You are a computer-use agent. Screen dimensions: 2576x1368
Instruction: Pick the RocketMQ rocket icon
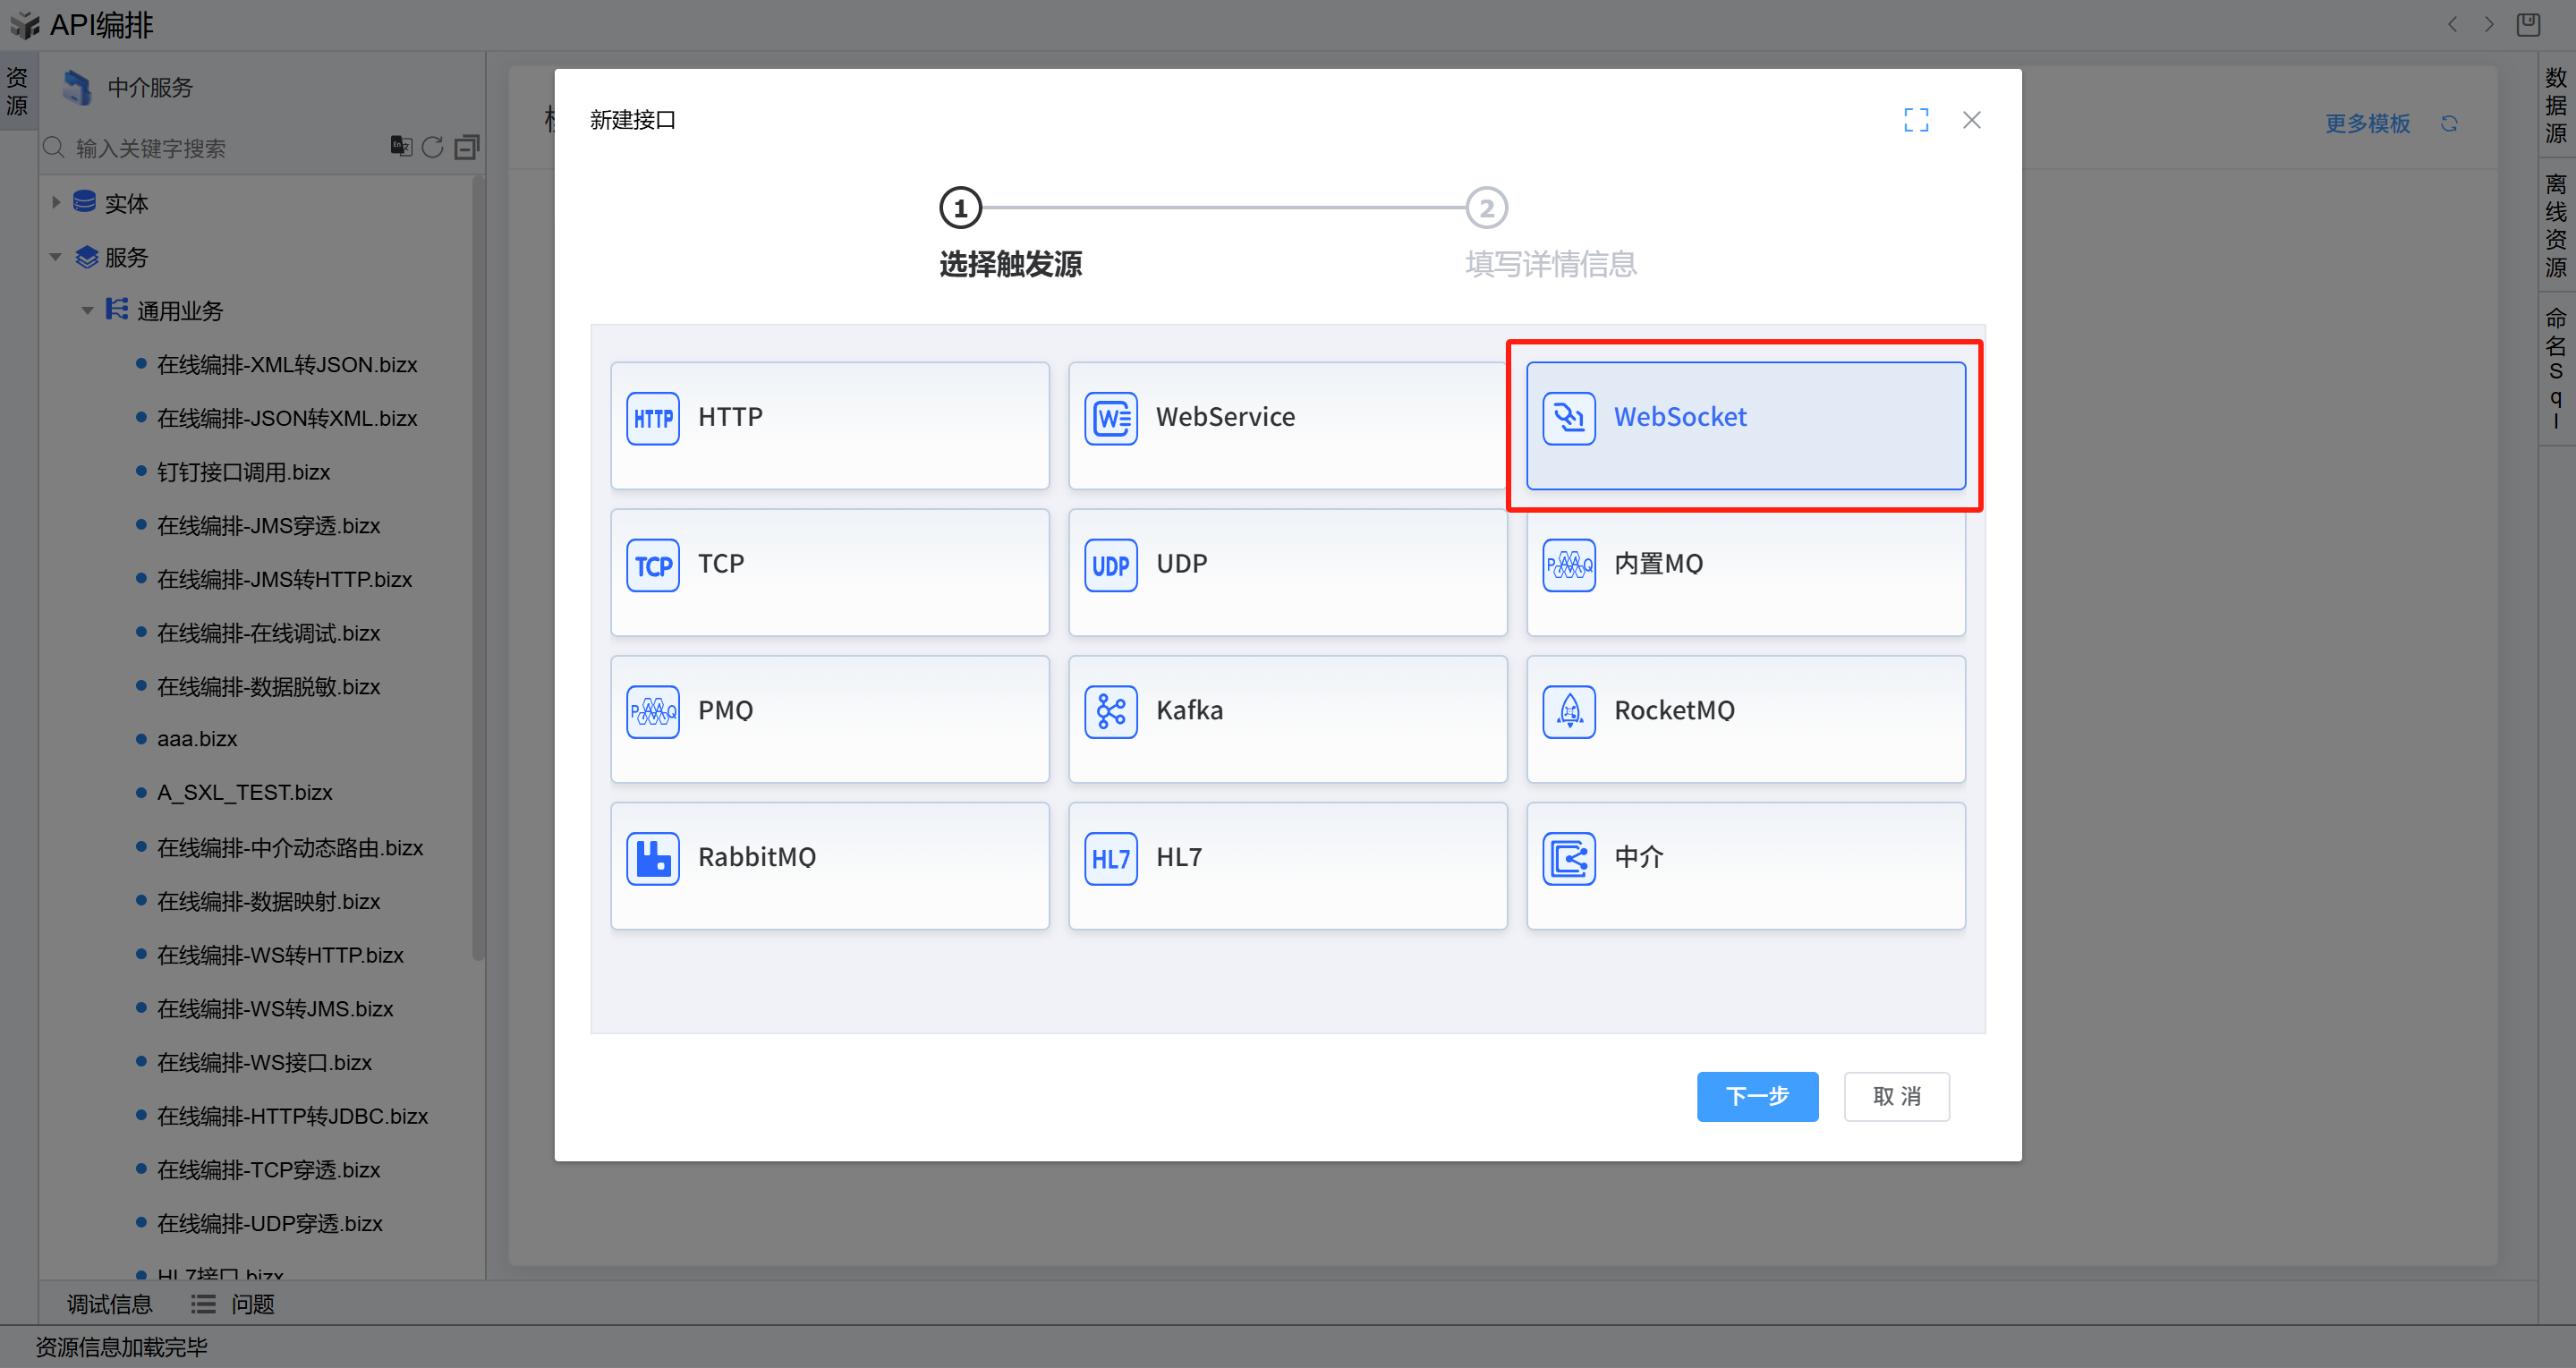click(1569, 711)
